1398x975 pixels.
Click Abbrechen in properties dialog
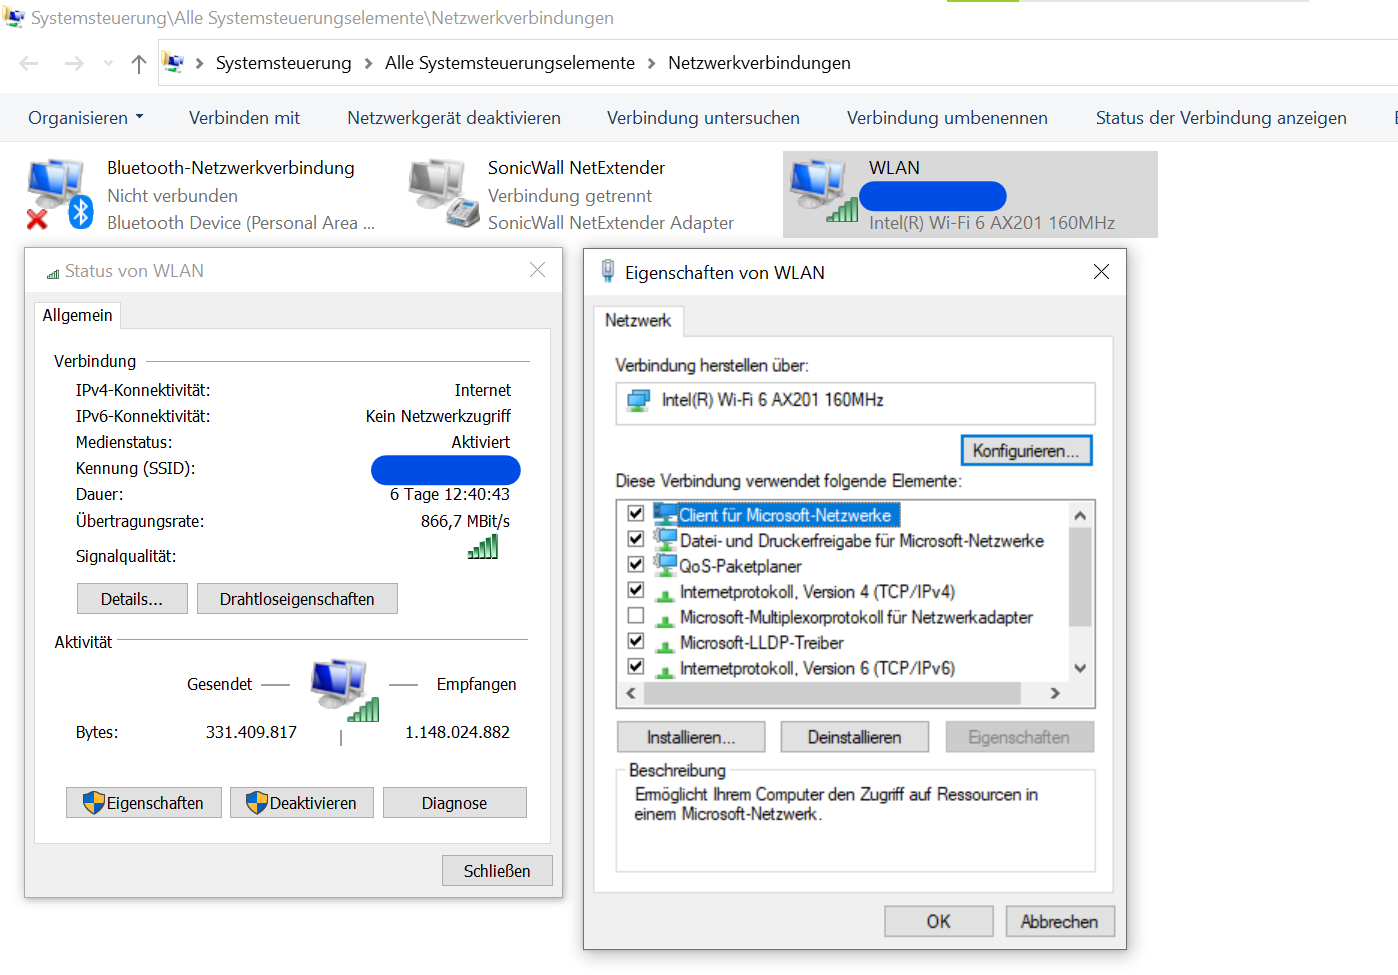pyautogui.click(x=1060, y=922)
